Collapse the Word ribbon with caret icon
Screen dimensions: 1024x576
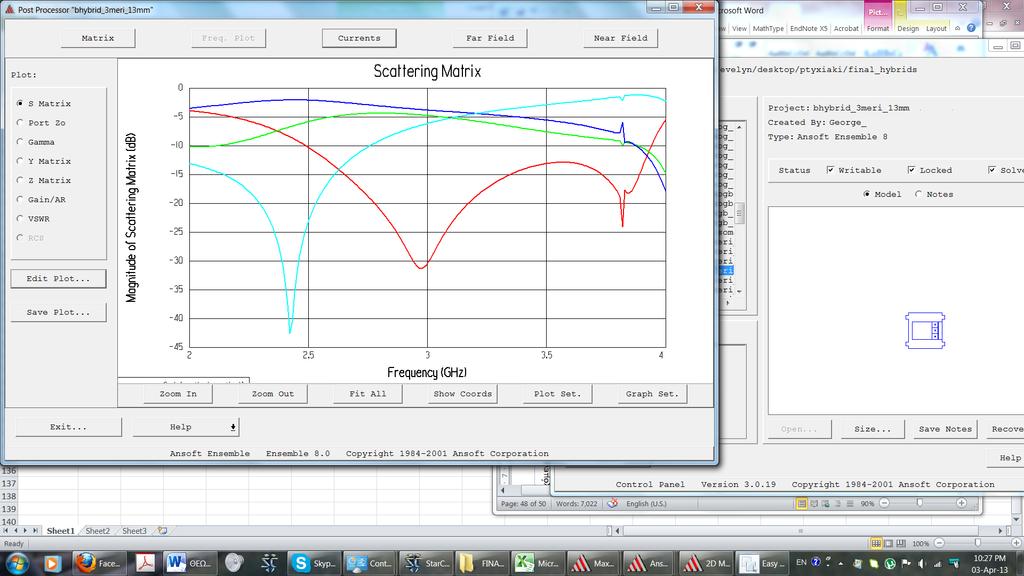[957, 28]
